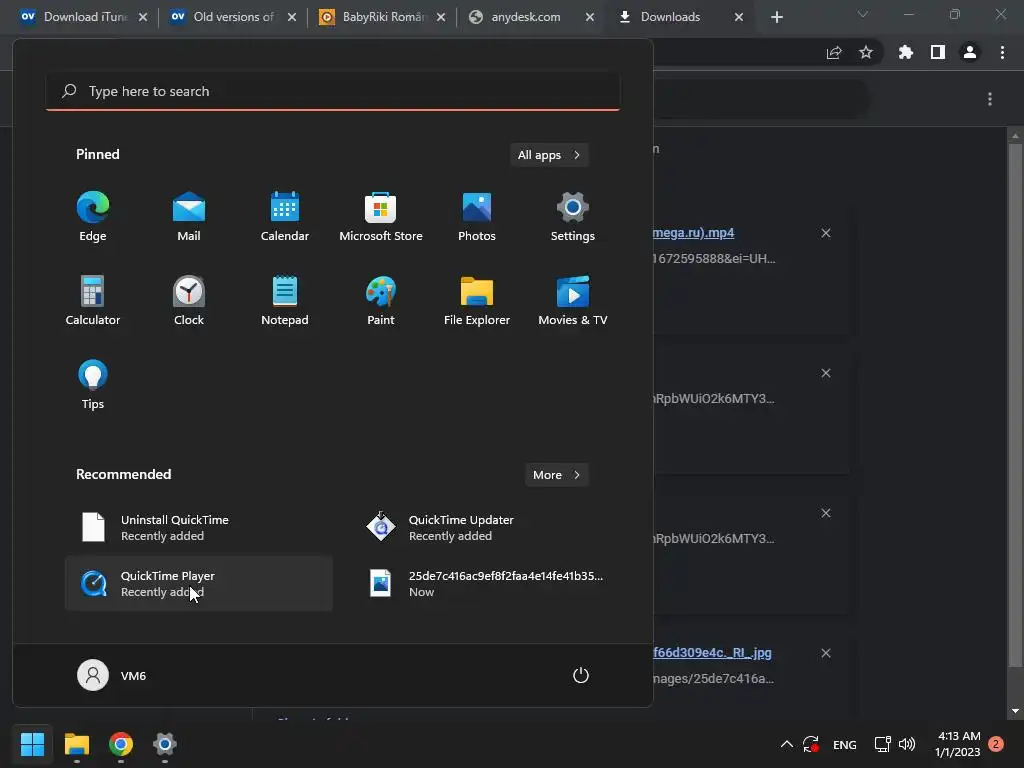
Task: Open the Tips app
Action: tap(93, 385)
